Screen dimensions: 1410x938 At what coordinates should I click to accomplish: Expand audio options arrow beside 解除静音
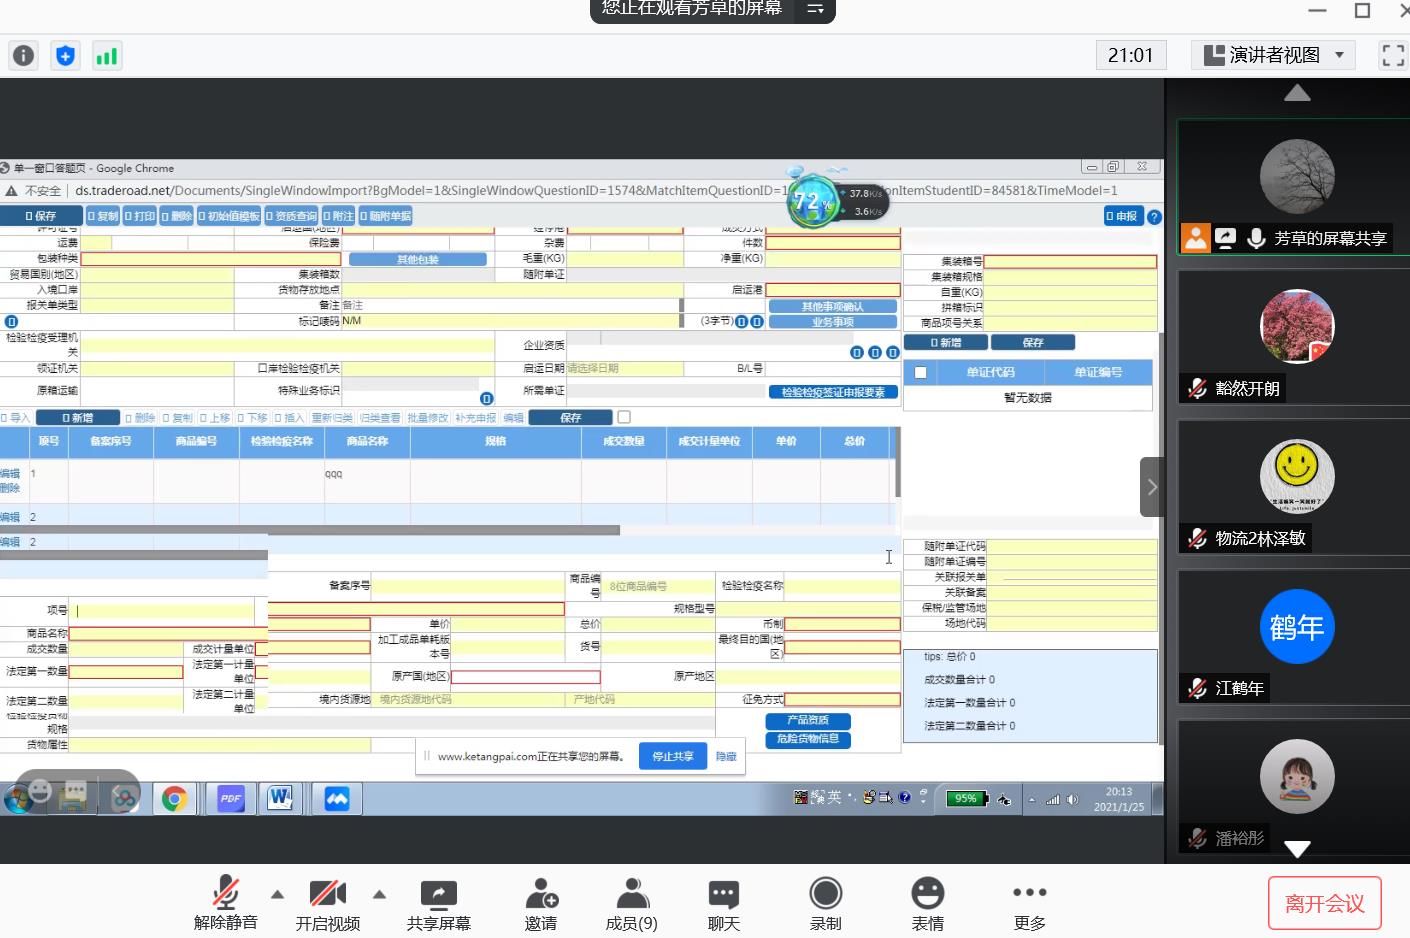point(278,894)
